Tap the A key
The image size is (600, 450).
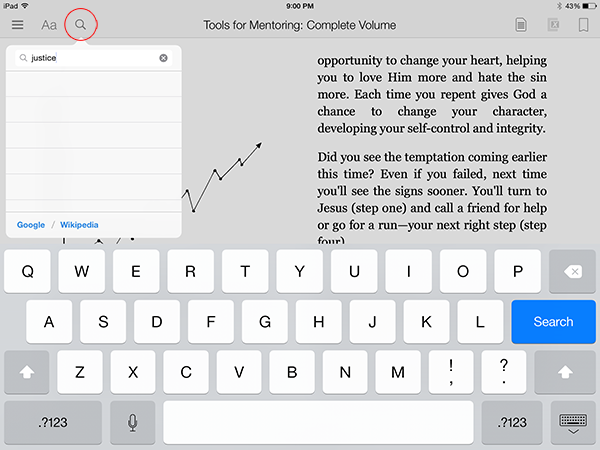(49, 322)
